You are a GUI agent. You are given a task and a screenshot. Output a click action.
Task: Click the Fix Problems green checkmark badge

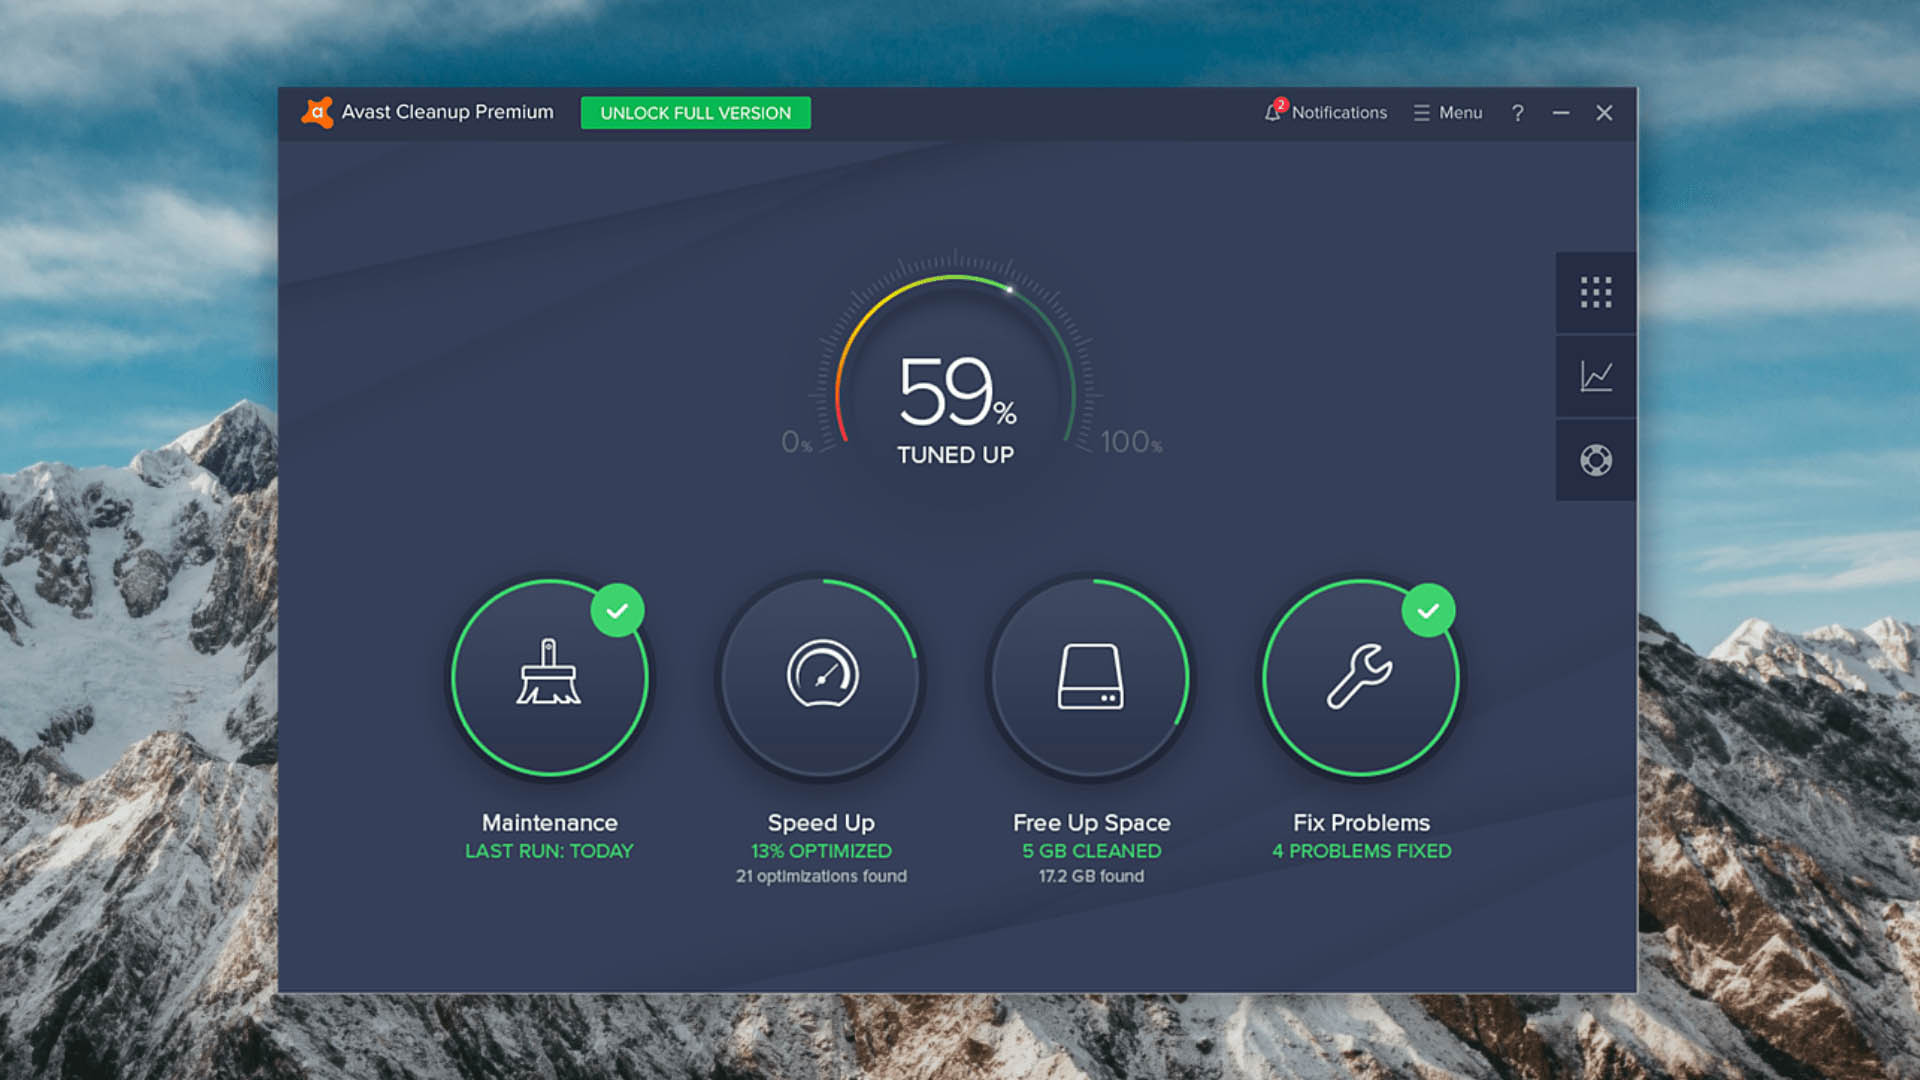click(x=1428, y=610)
